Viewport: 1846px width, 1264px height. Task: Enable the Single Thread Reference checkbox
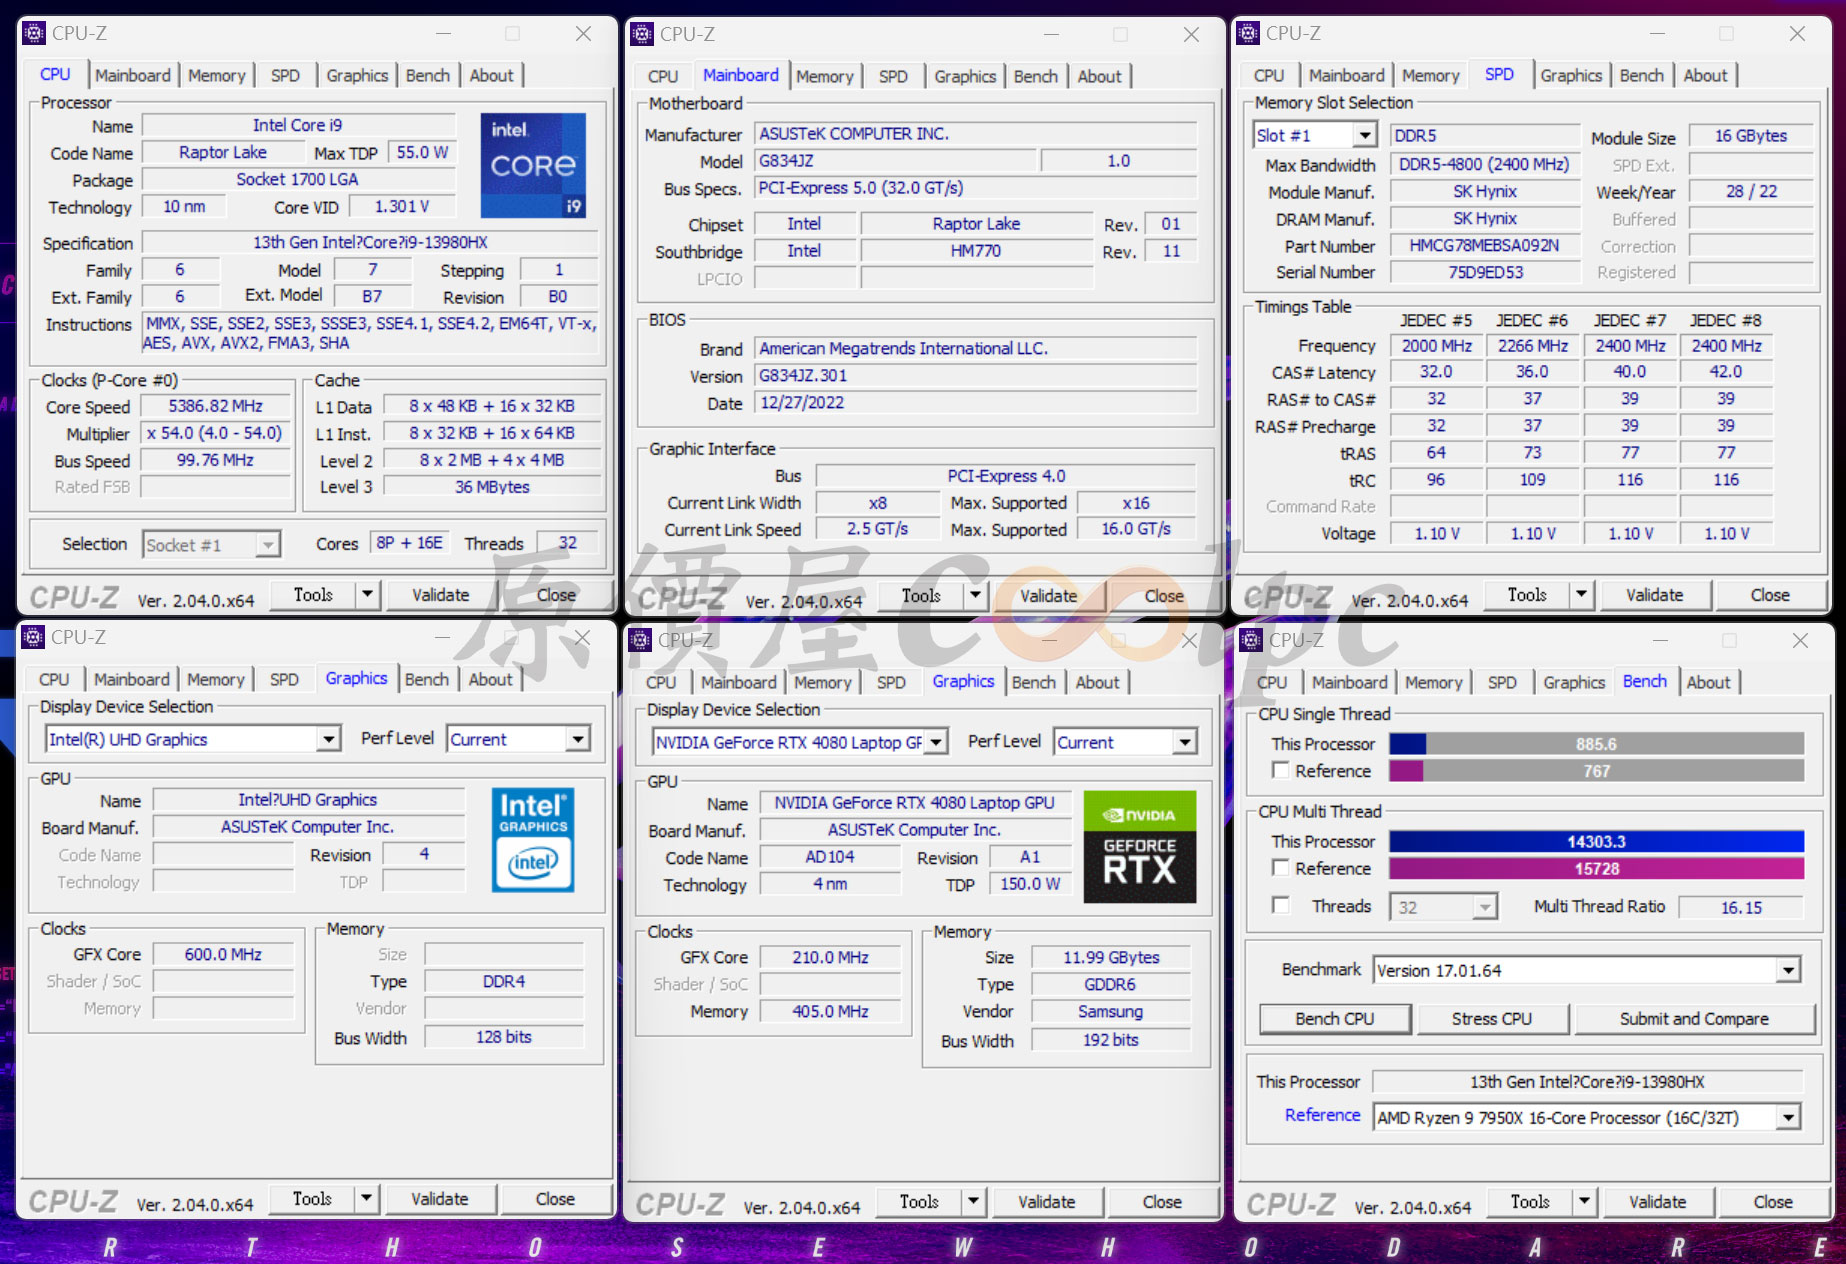[x=1280, y=770]
